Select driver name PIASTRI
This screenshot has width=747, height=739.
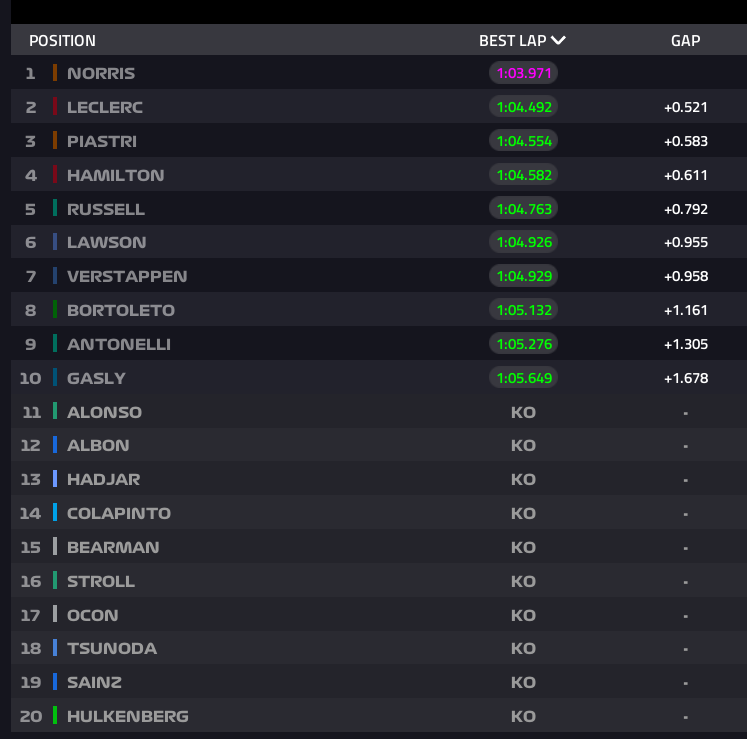click(102, 141)
